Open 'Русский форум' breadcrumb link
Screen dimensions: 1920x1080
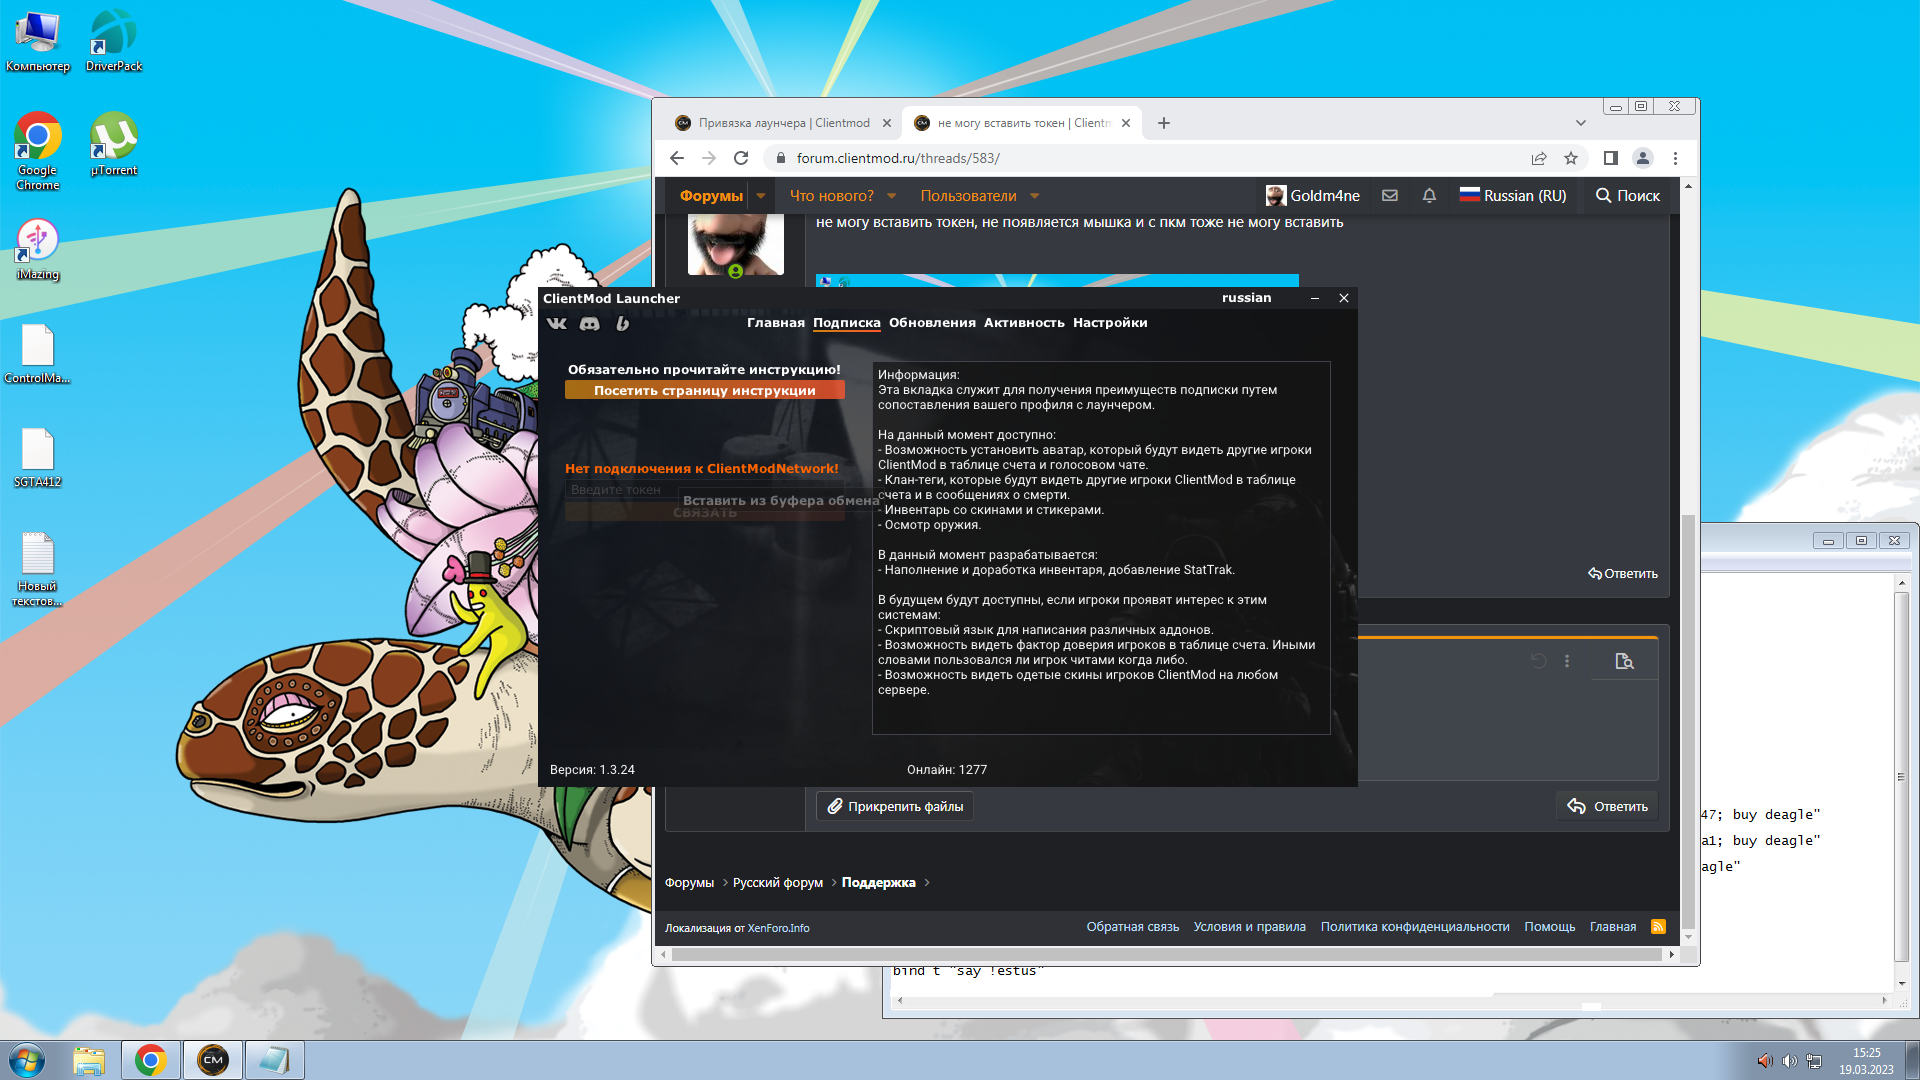(x=778, y=883)
